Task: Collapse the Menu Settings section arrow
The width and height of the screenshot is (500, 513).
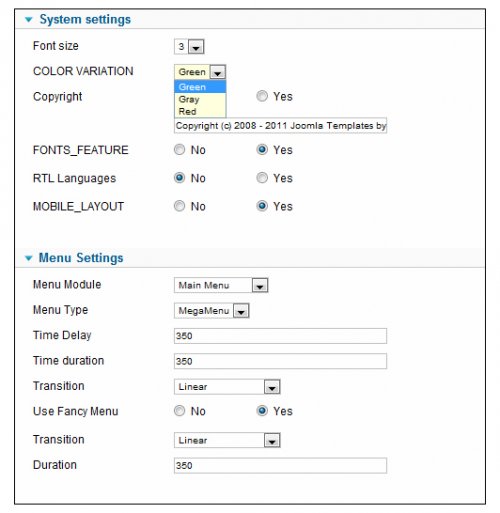Action: click(x=29, y=258)
